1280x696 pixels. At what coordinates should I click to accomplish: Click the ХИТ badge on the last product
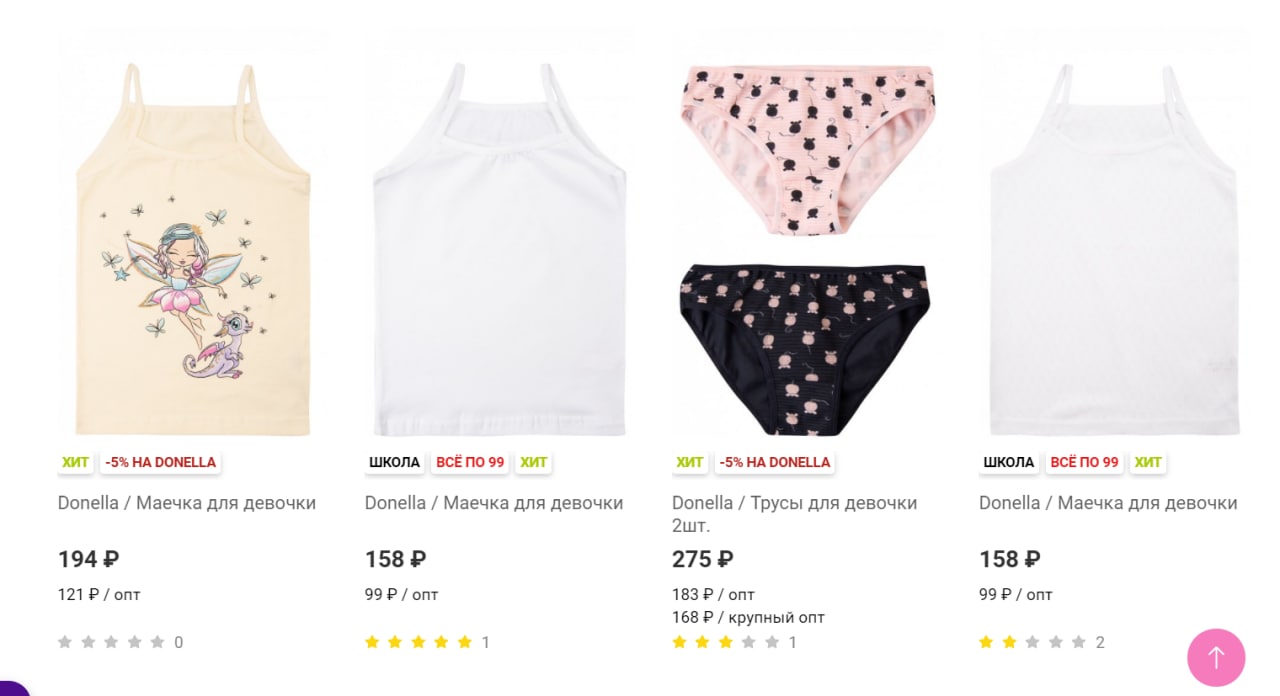(x=1148, y=462)
